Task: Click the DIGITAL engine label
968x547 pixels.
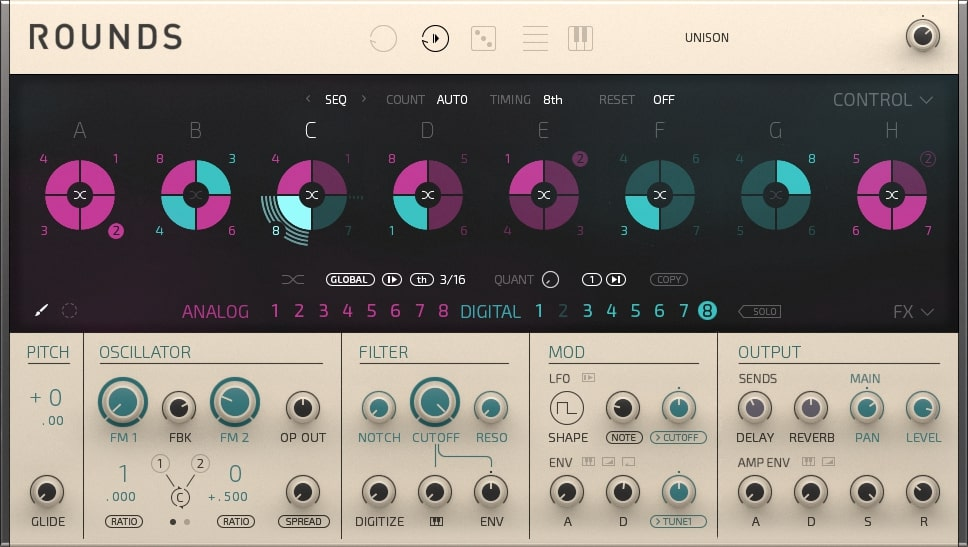Action: click(491, 312)
